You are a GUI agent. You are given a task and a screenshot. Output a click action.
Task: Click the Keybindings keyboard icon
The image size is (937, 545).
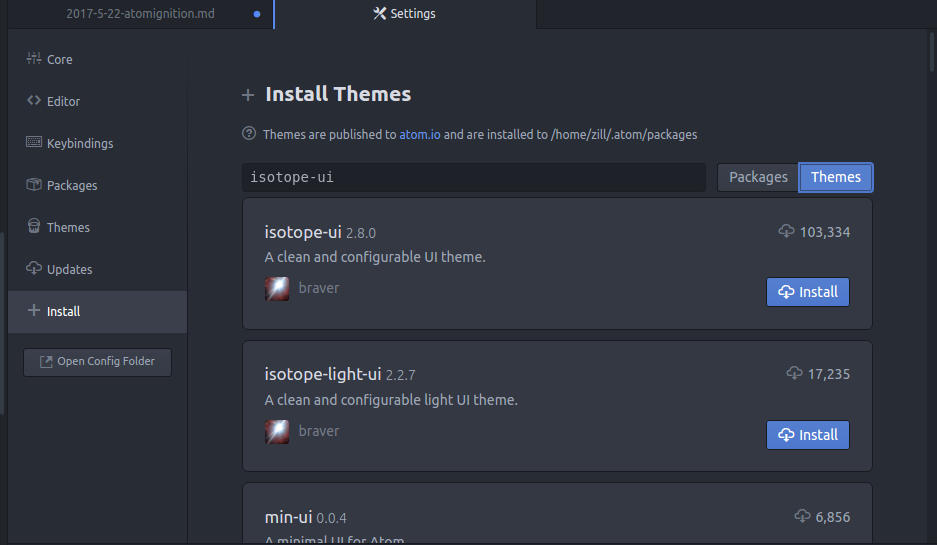point(34,142)
